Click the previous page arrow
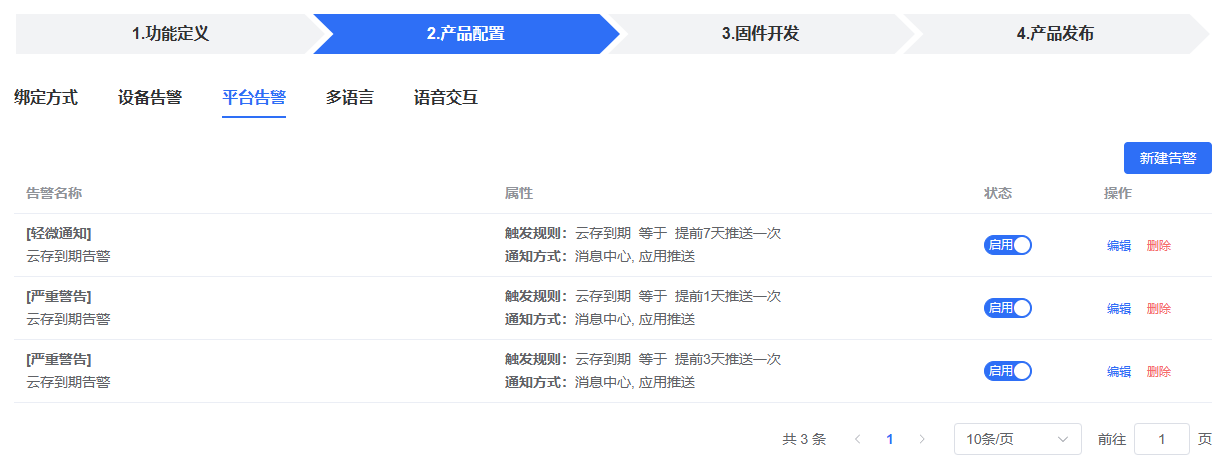The width and height of the screenshot is (1225, 463). click(857, 439)
